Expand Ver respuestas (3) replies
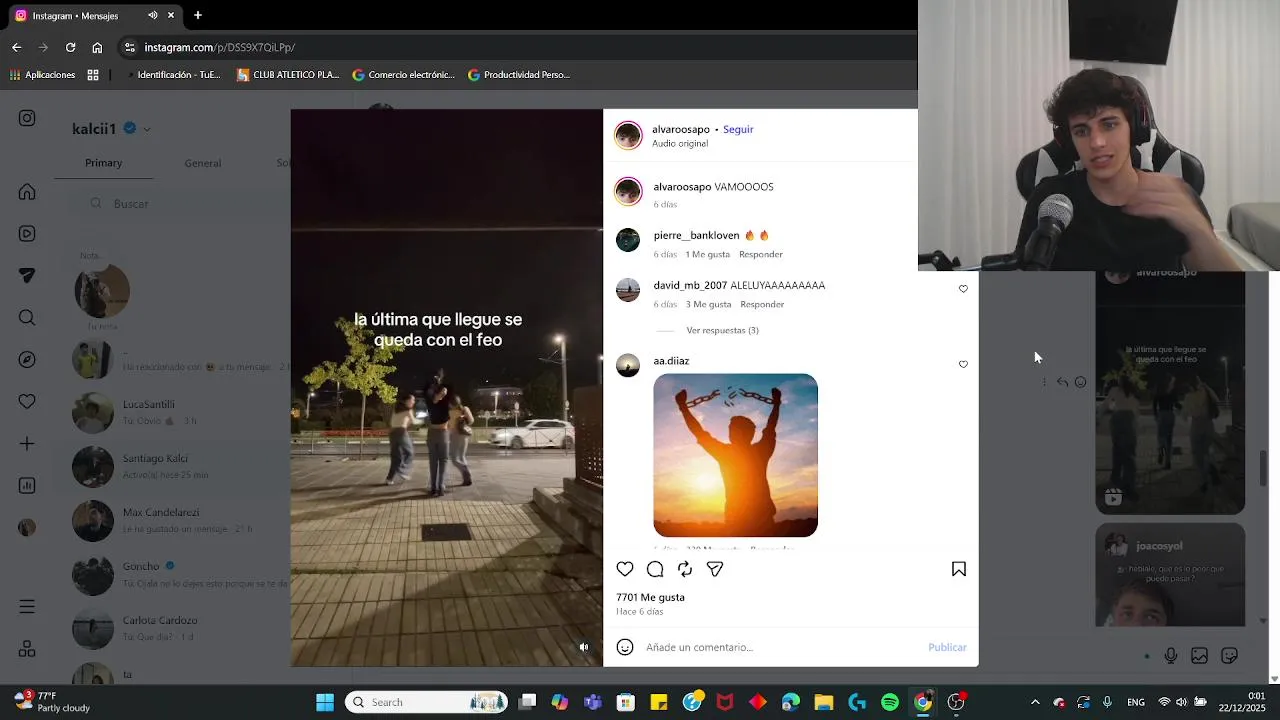Screen dimensions: 1280x720 coord(722,330)
